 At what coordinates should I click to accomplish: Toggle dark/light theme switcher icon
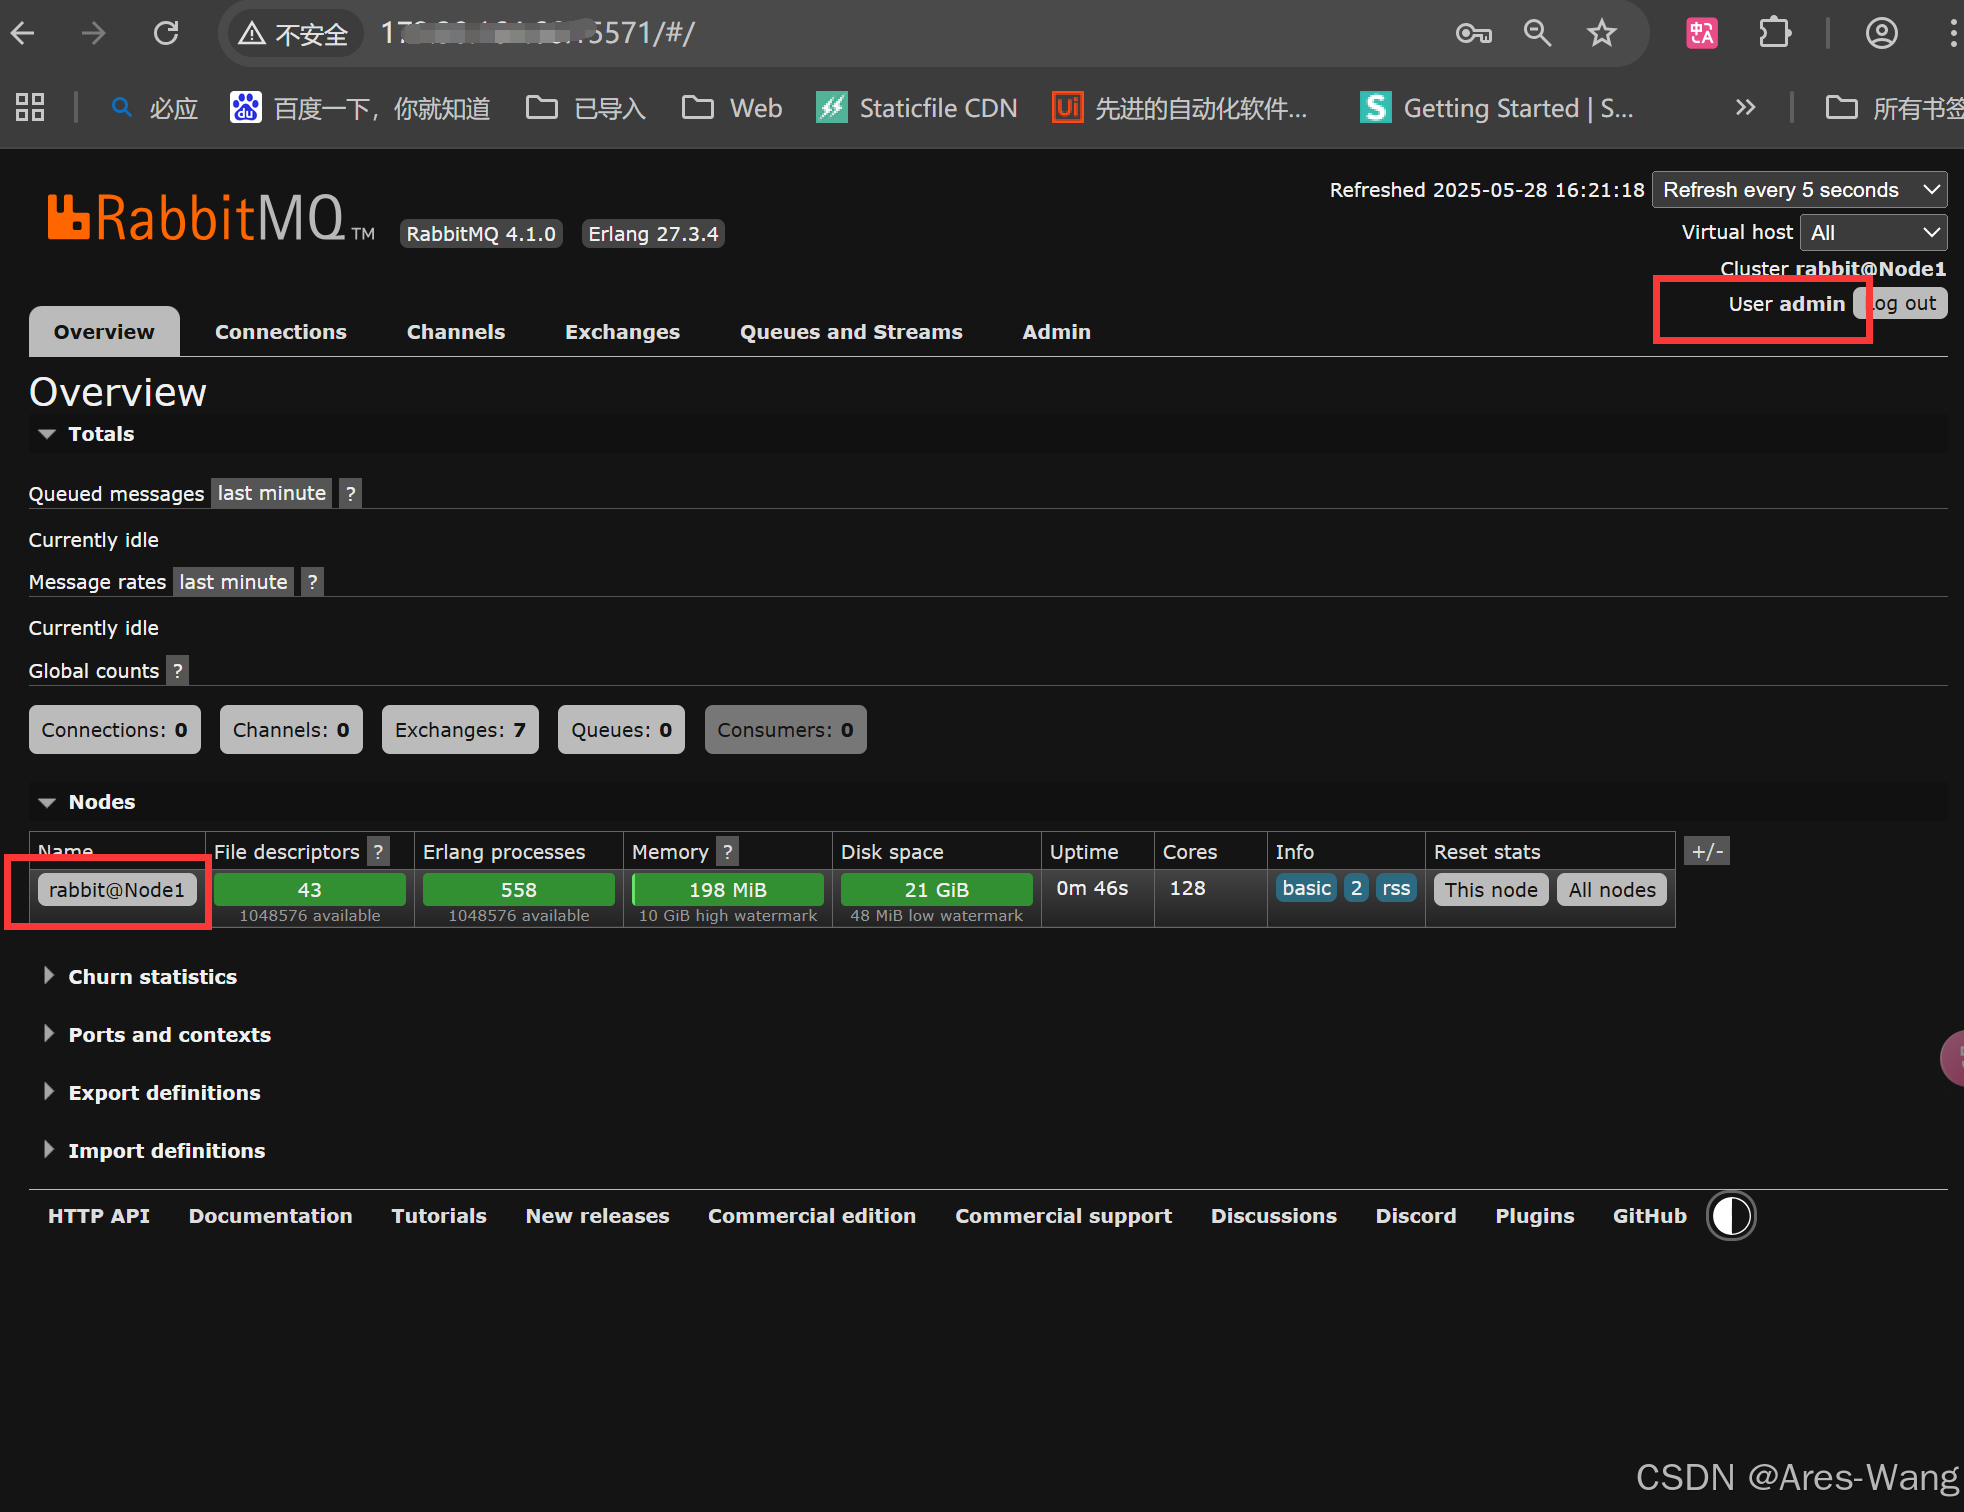(x=1731, y=1216)
